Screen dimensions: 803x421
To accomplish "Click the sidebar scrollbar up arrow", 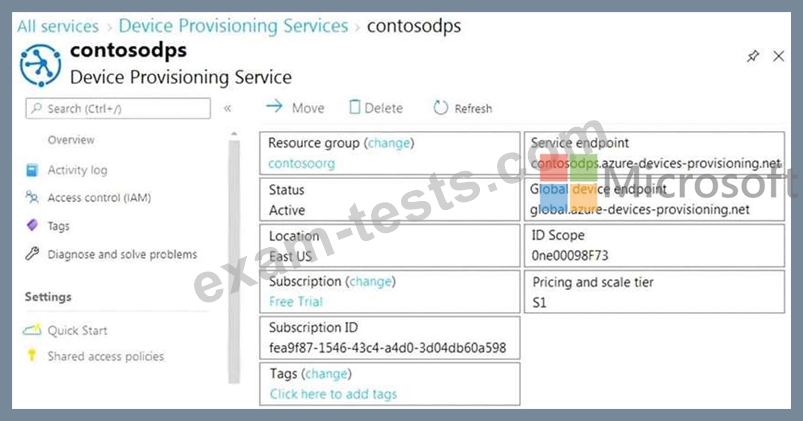I will pyautogui.click(x=234, y=134).
